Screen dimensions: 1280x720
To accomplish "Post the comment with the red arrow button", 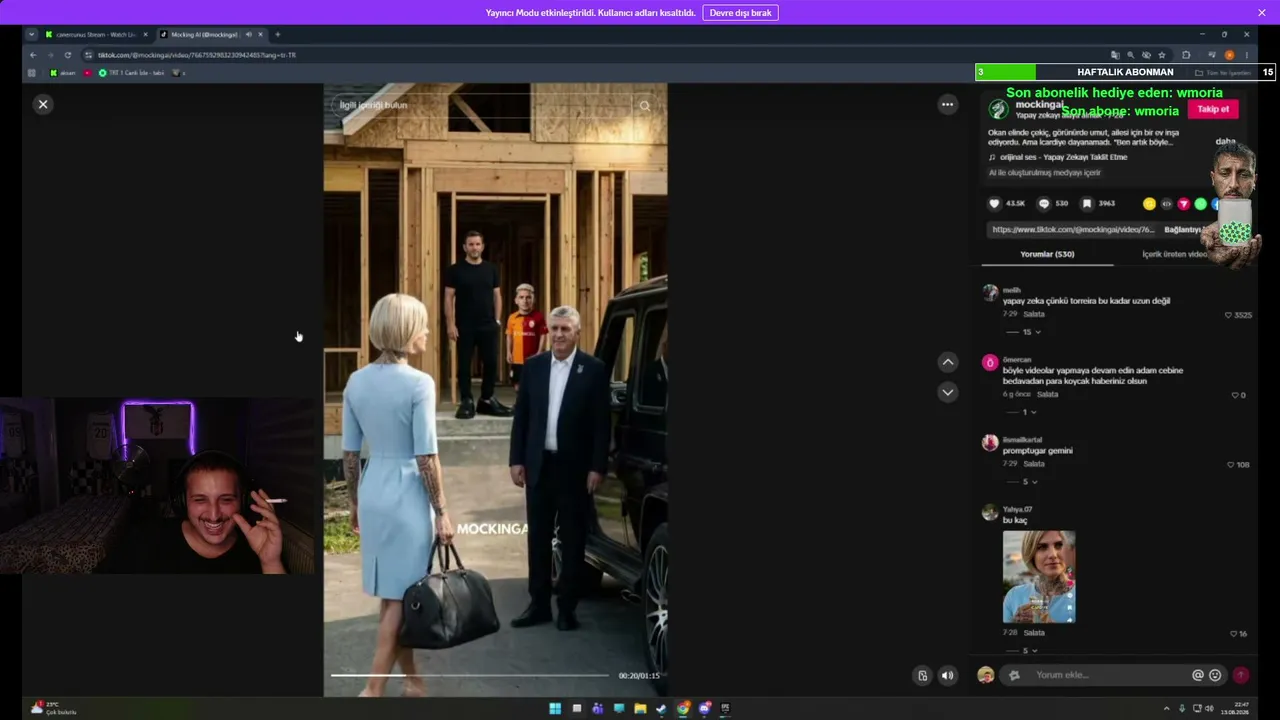I will point(1241,675).
